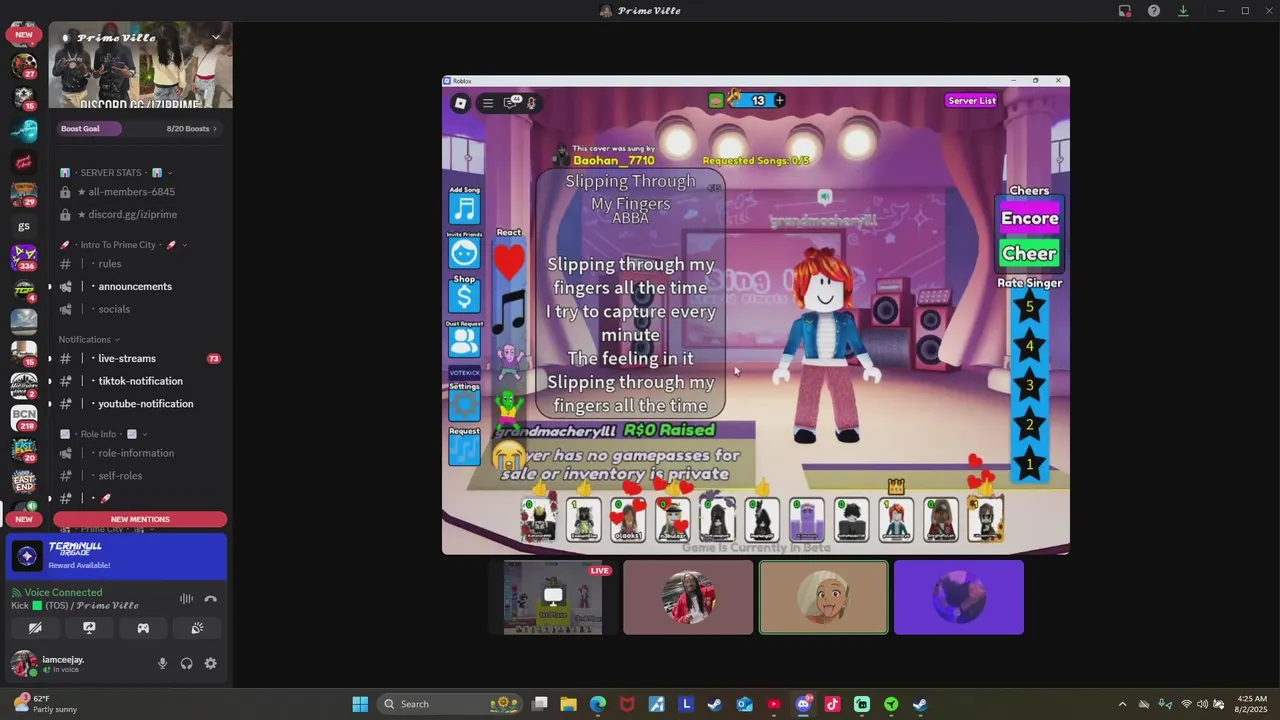Click the green cash icon at top of game
Image resolution: width=1280 pixels, height=720 pixels.
(x=716, y=100)
